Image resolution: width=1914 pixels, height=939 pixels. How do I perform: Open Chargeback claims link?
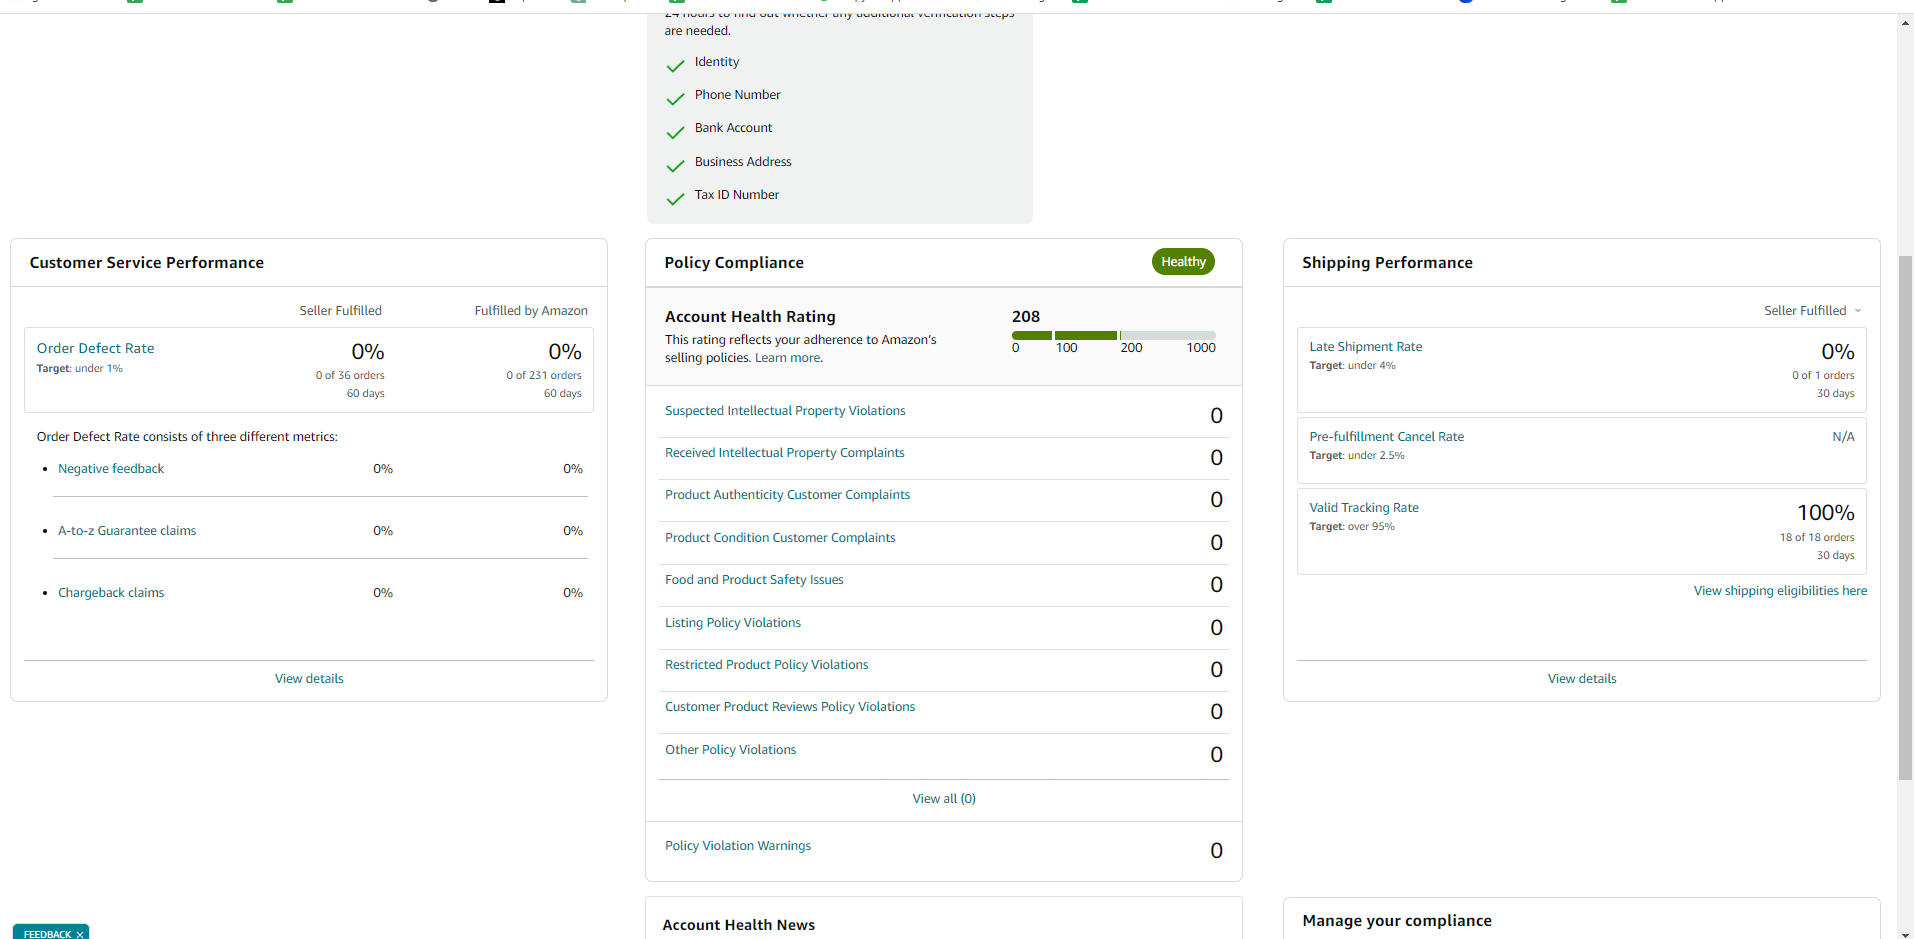pyautogui.click(x=111, y=593)
